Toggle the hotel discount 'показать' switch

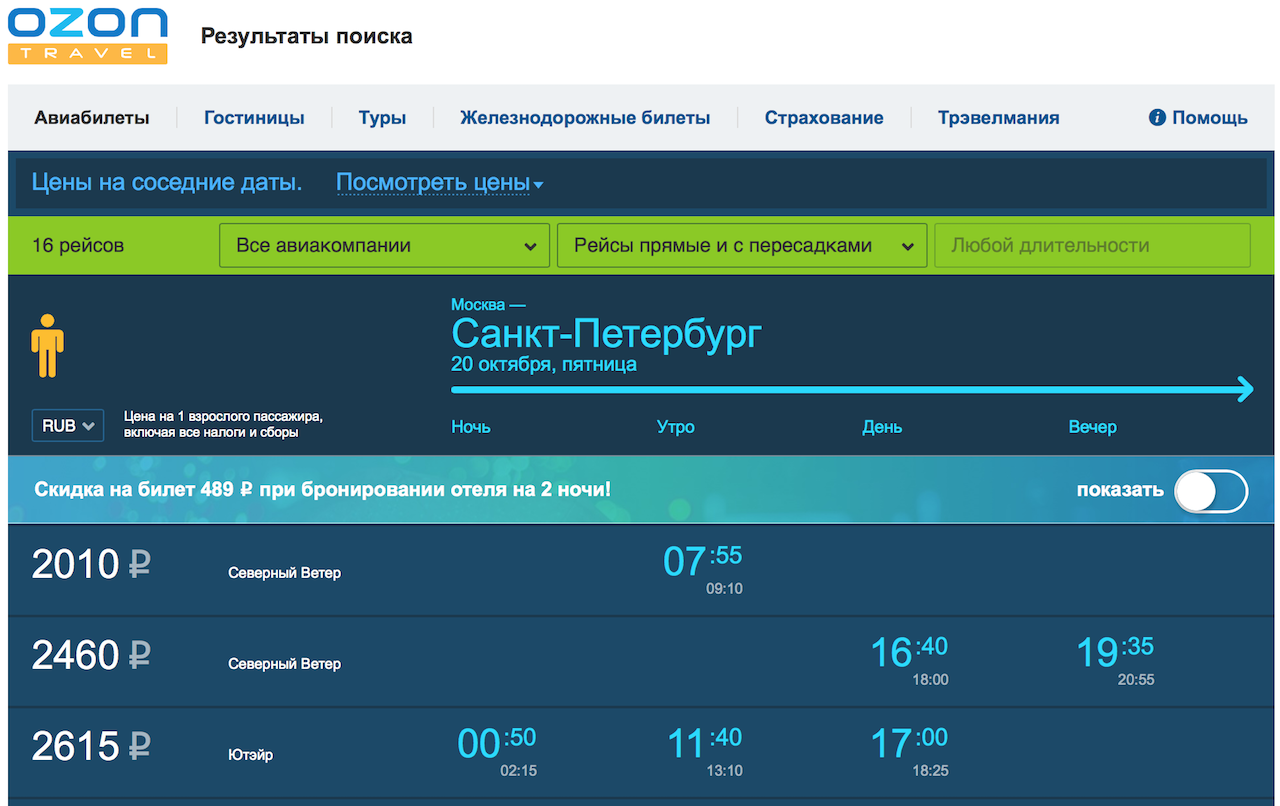[x=1211, y=491]
